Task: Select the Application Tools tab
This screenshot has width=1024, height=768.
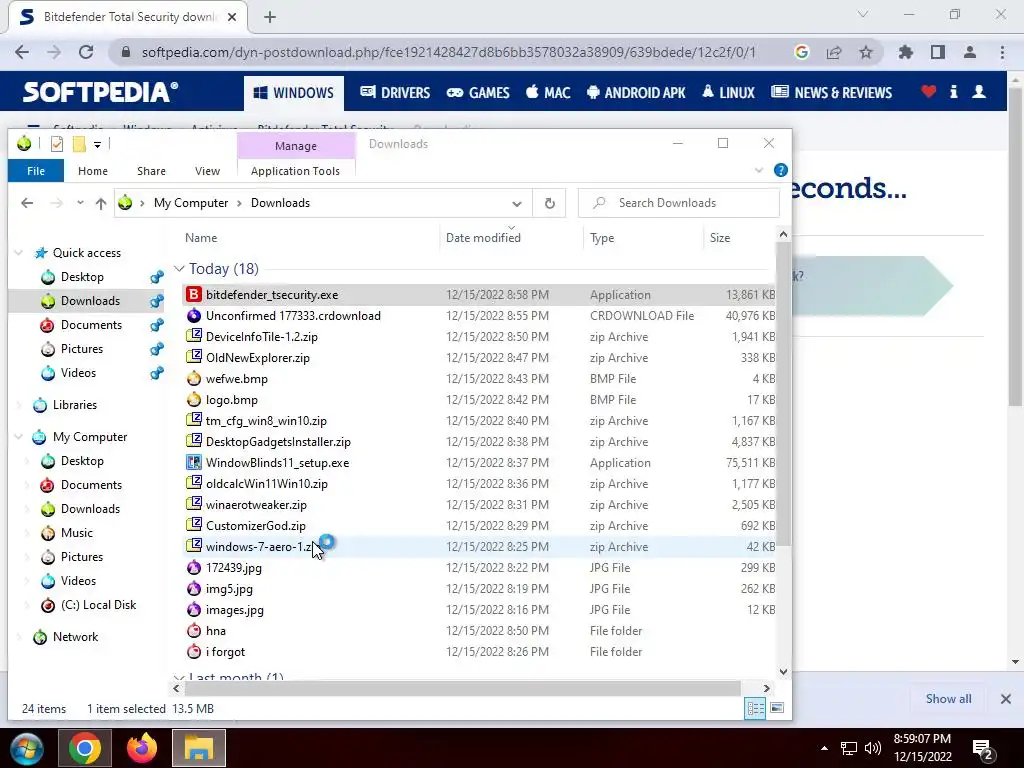Action: tap(295, 170)
